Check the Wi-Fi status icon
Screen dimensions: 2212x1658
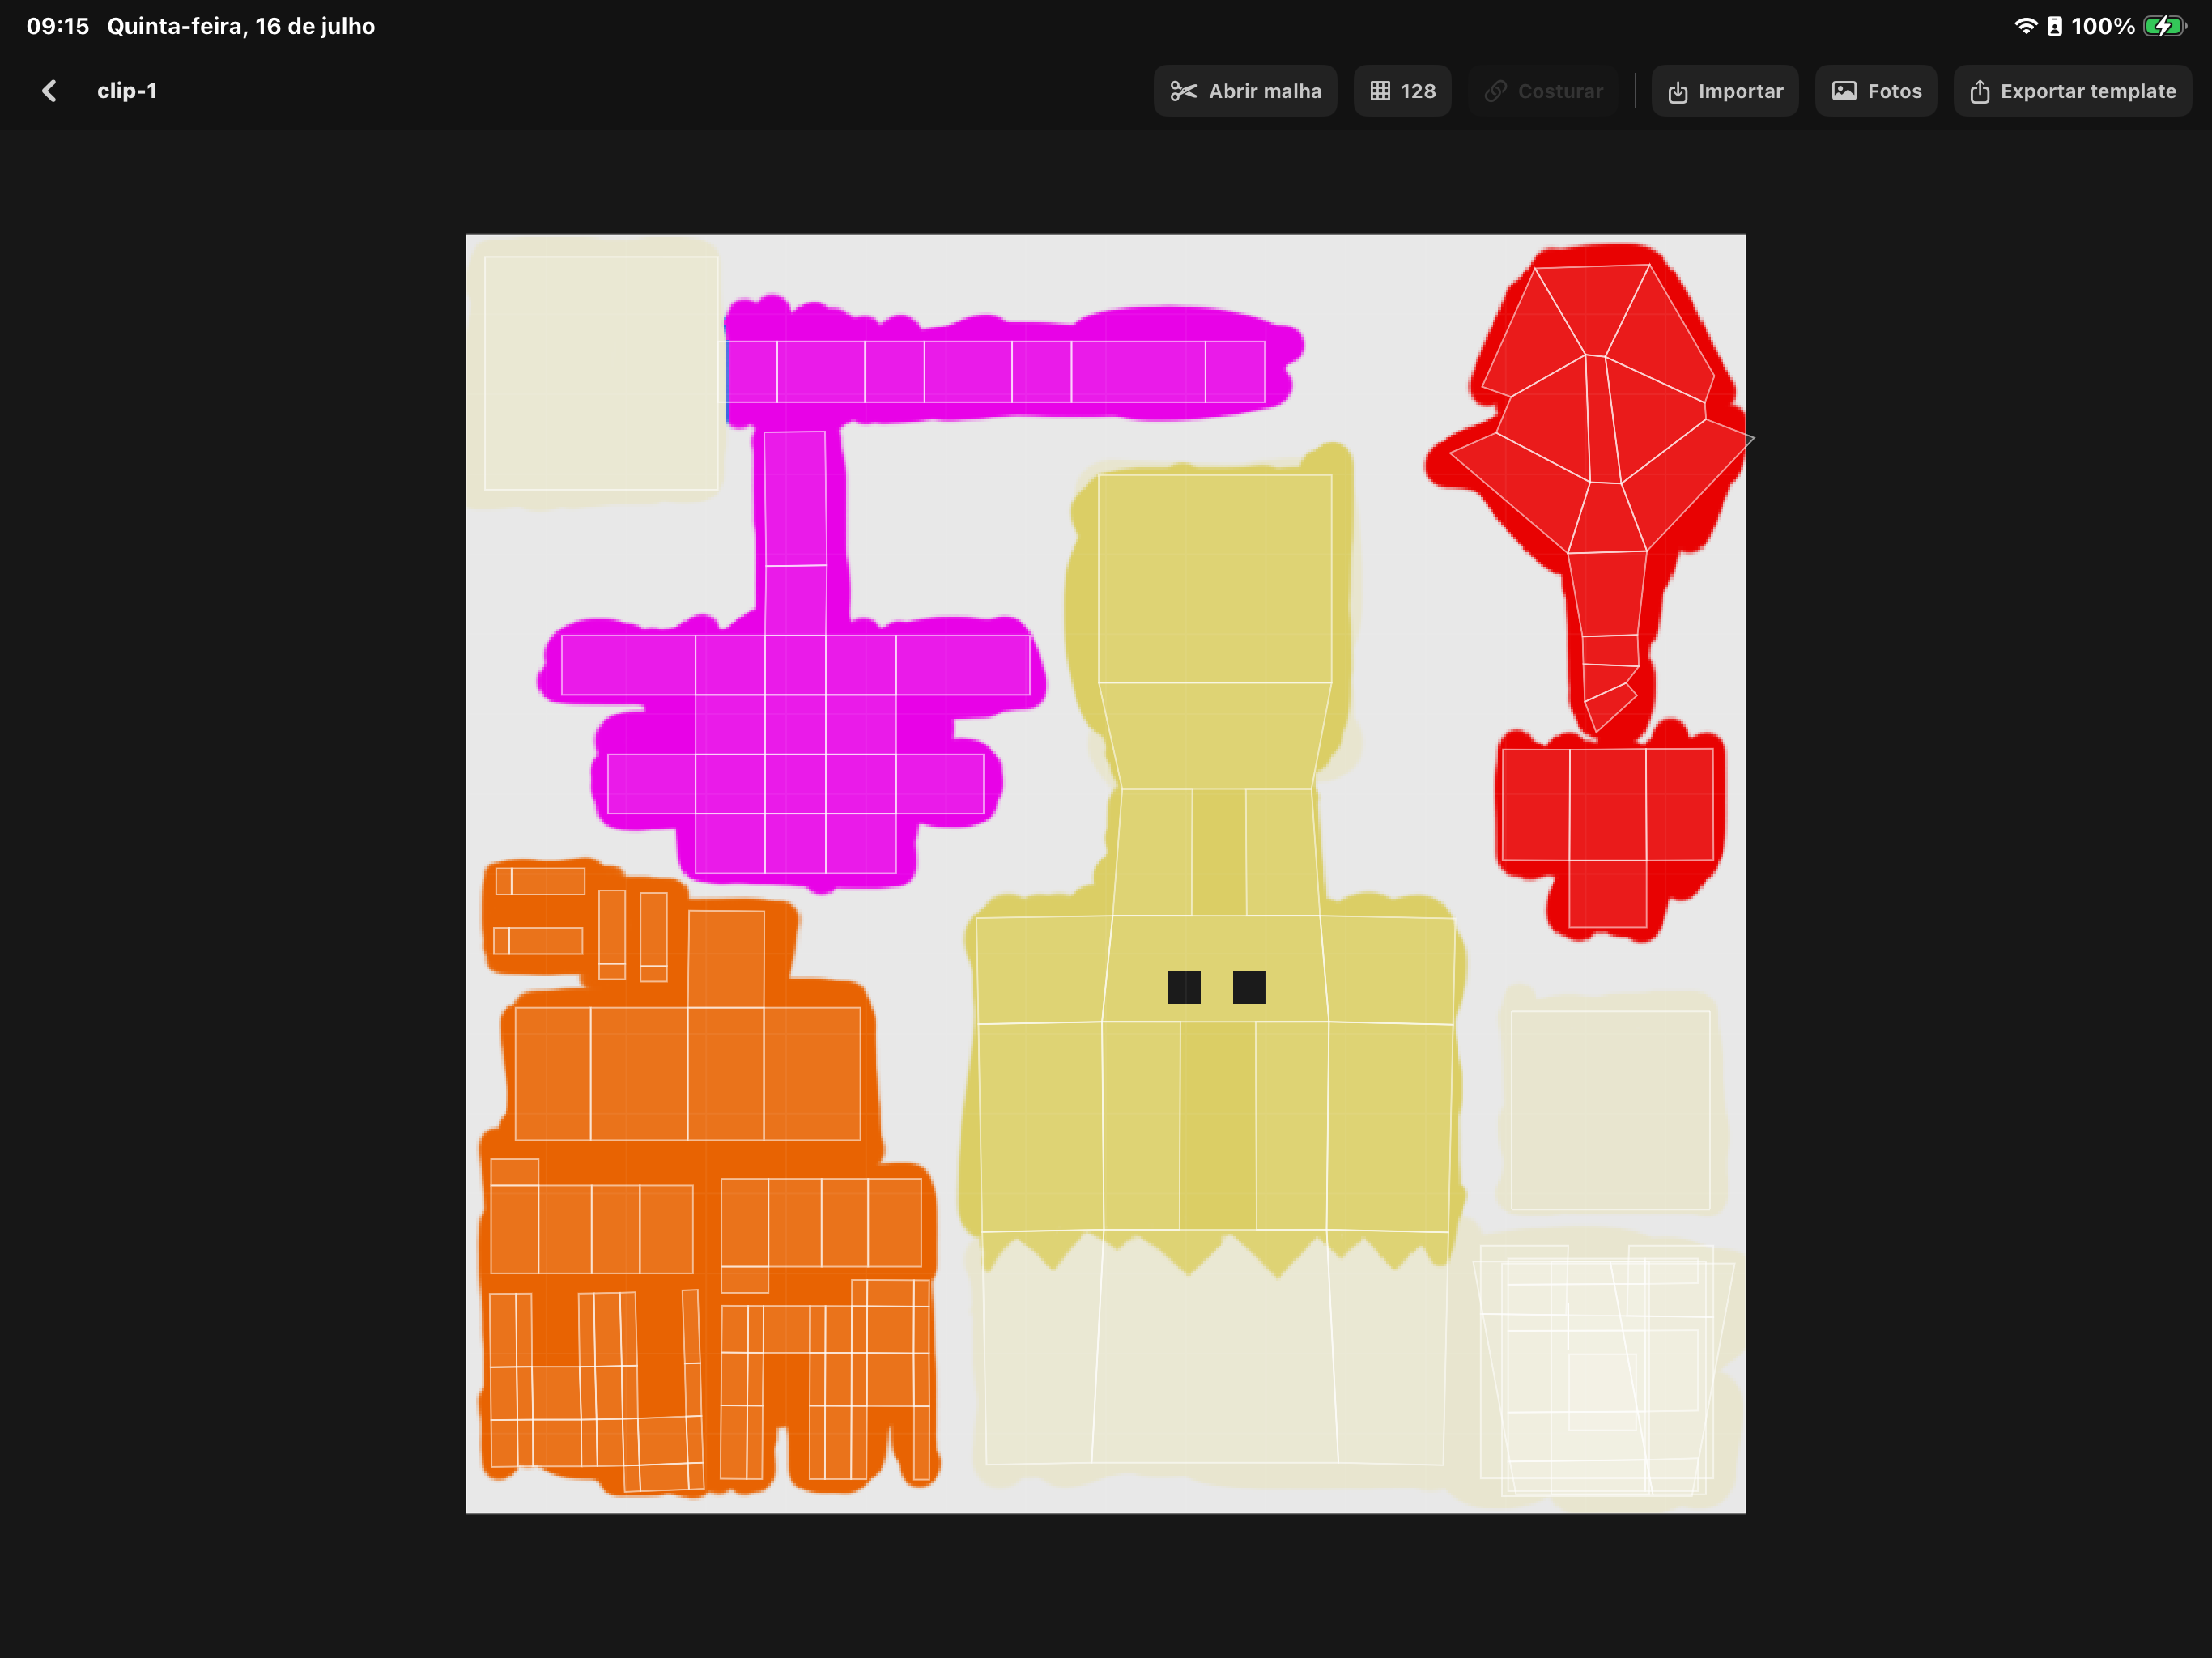(2025, 26)
